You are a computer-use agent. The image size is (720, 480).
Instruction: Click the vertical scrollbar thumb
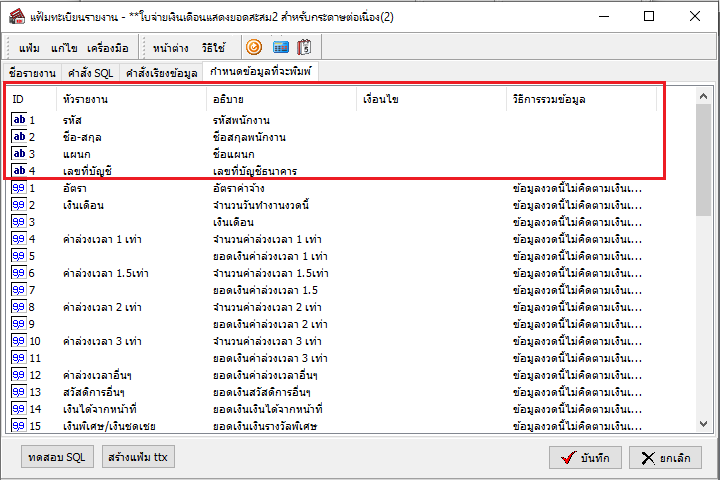pyautogui.click(x=703, y=160)
